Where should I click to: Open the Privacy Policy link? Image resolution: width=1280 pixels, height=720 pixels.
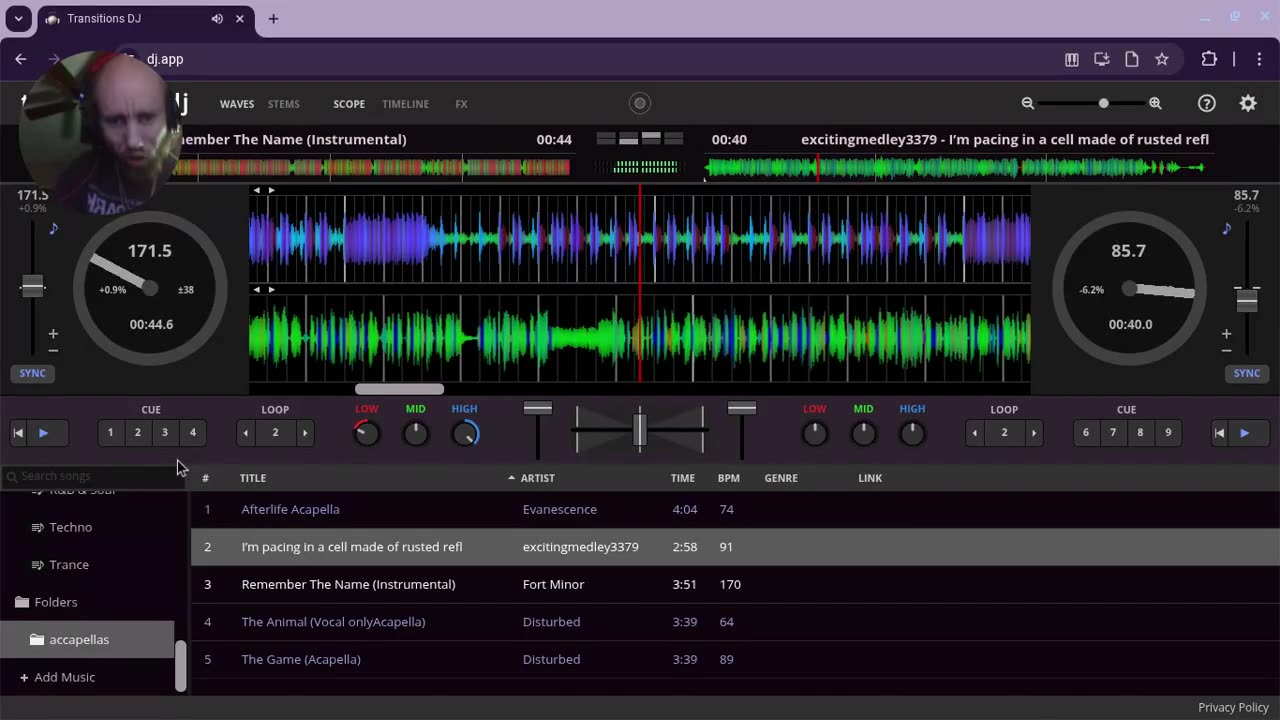(x=1233, y=707)
